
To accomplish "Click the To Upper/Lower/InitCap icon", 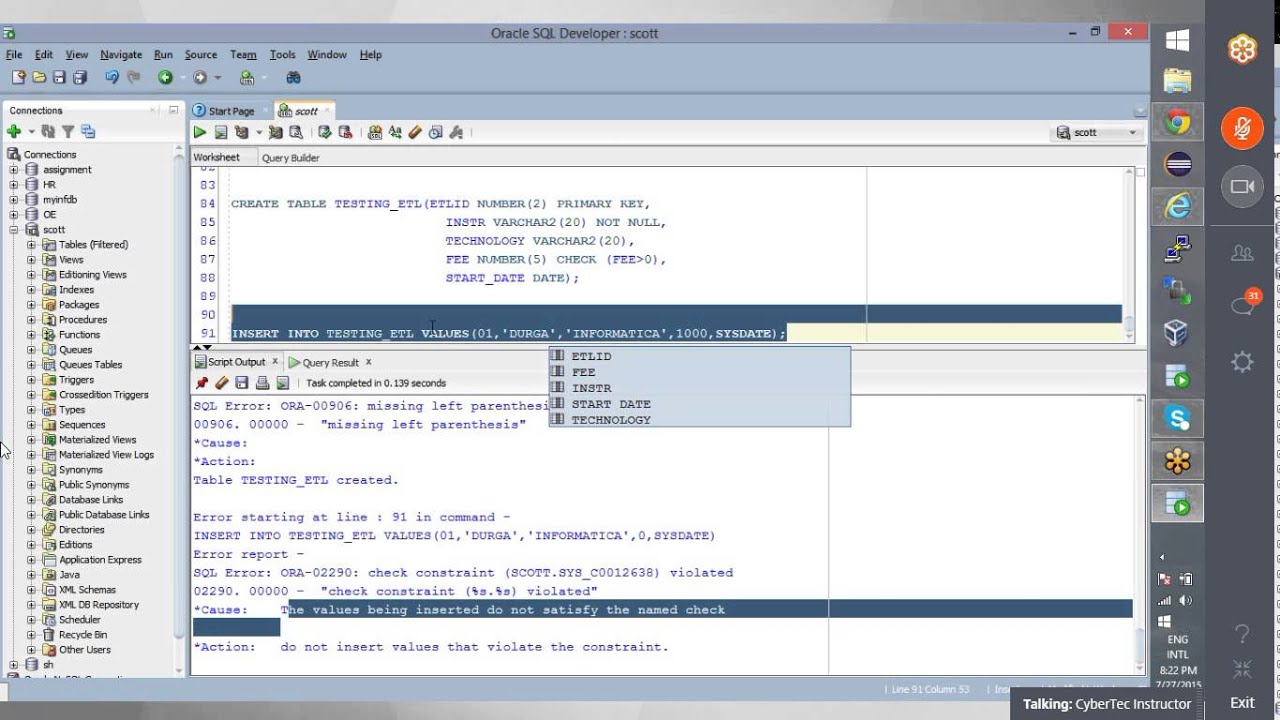I will click(x=395, y=132).
